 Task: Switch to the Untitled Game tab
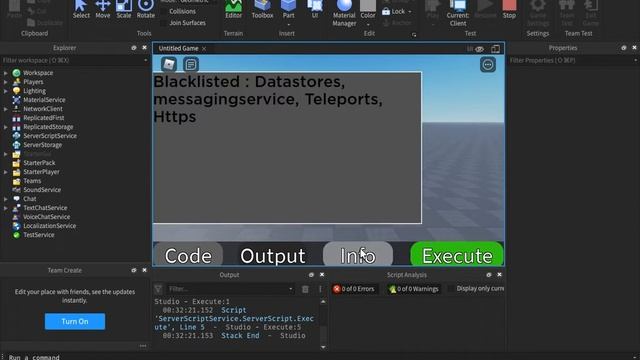coord(178,48)
